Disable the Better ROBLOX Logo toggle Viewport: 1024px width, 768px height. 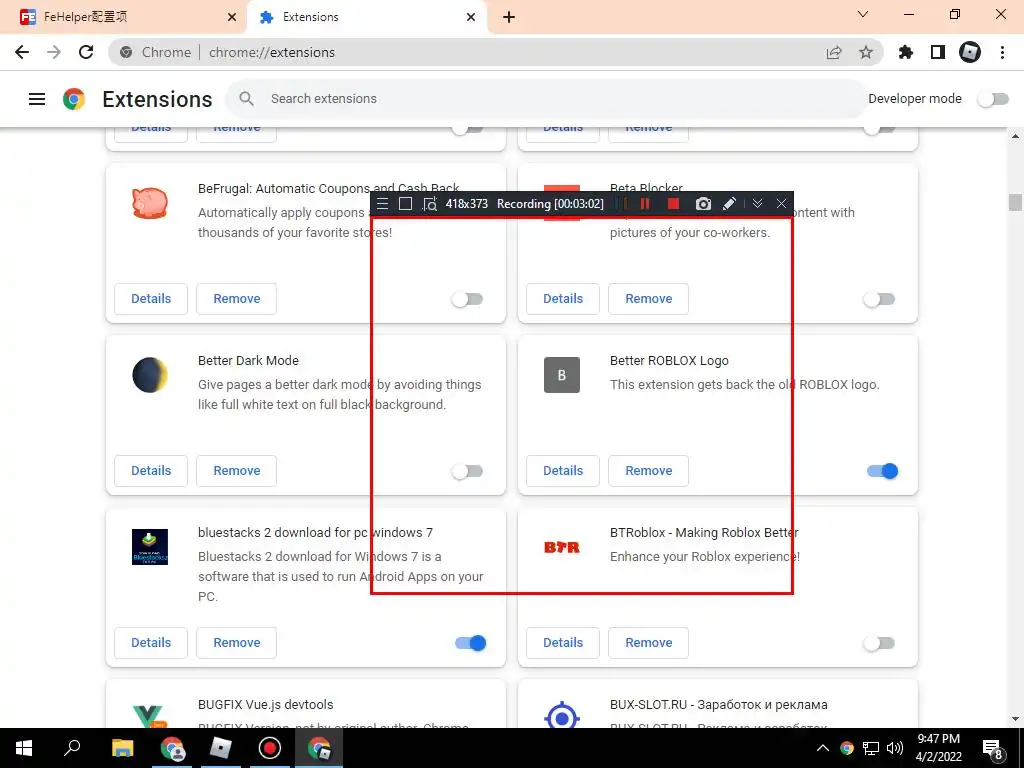point(882,471)
